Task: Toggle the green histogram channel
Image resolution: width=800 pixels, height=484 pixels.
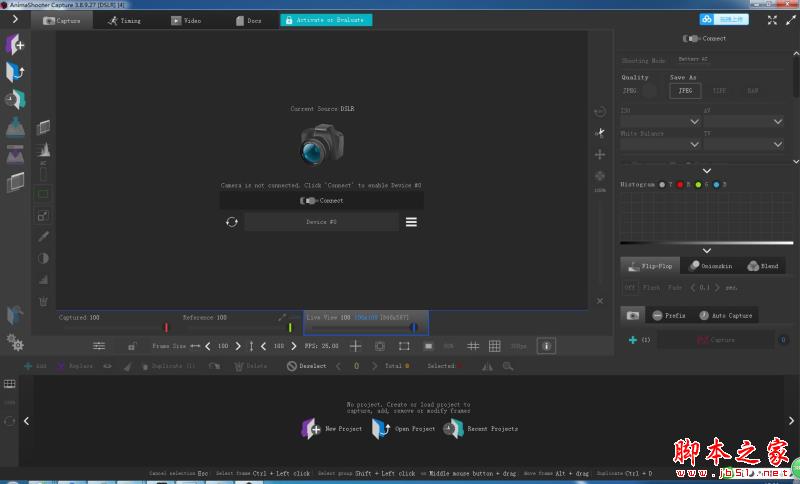Action: pos(698,185)
